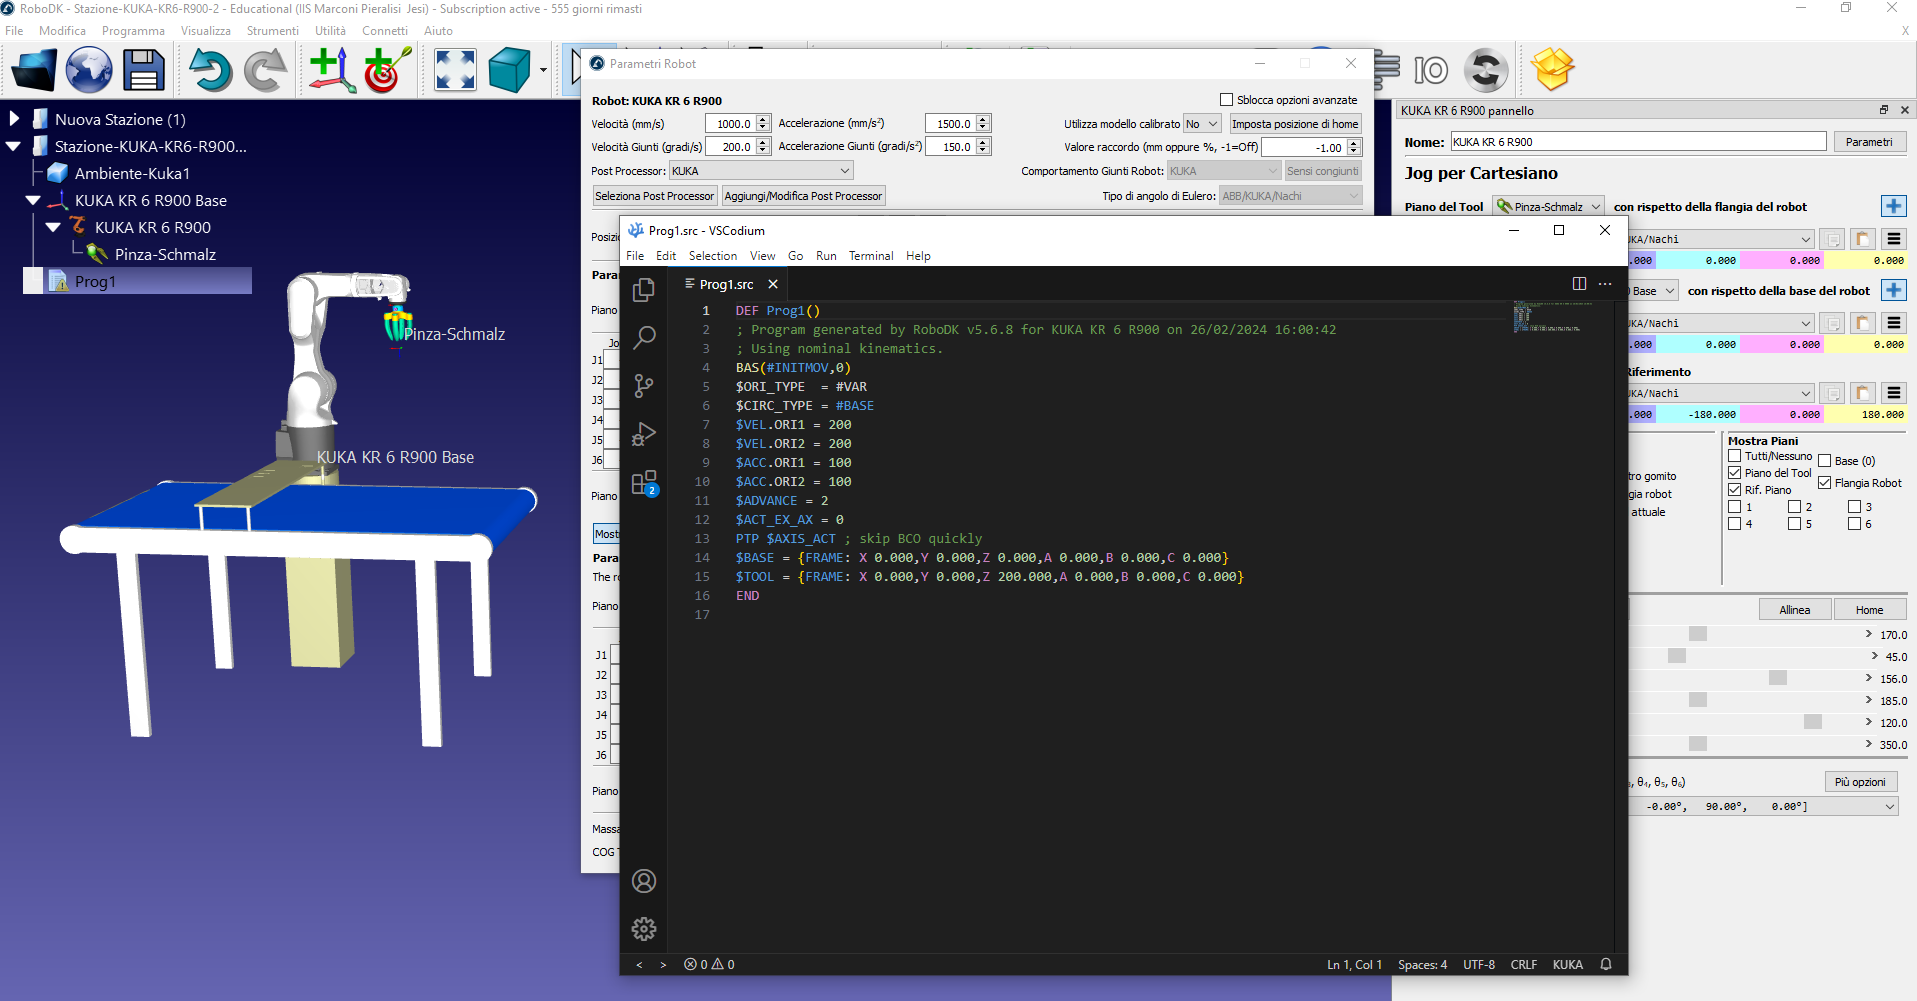
Task: Open the Source Control view in VSCodium
Action: (x=644, y=386)
